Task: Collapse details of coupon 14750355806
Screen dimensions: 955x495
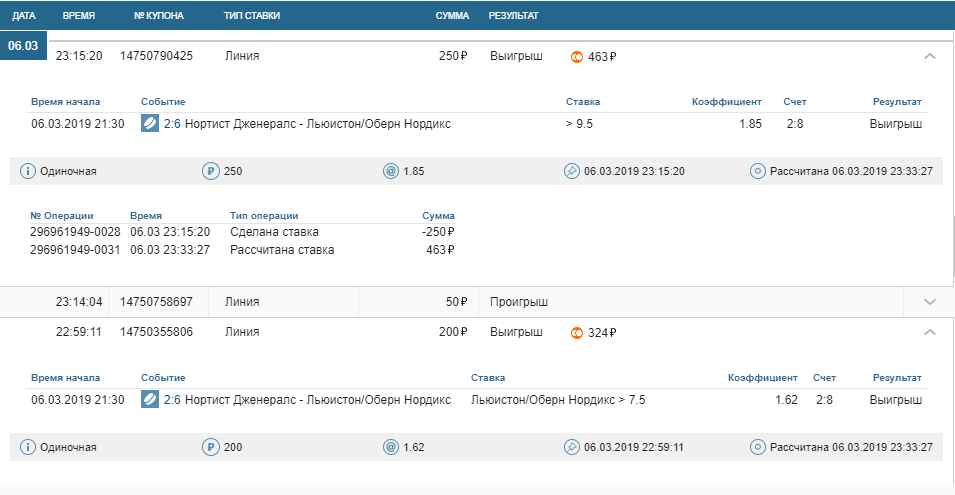Action: click(x=930, y=332)
